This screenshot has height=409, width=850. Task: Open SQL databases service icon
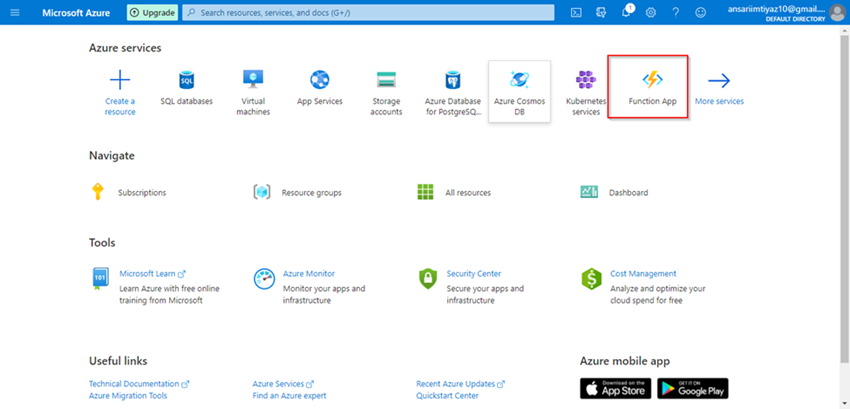click(x=186, y=80)
